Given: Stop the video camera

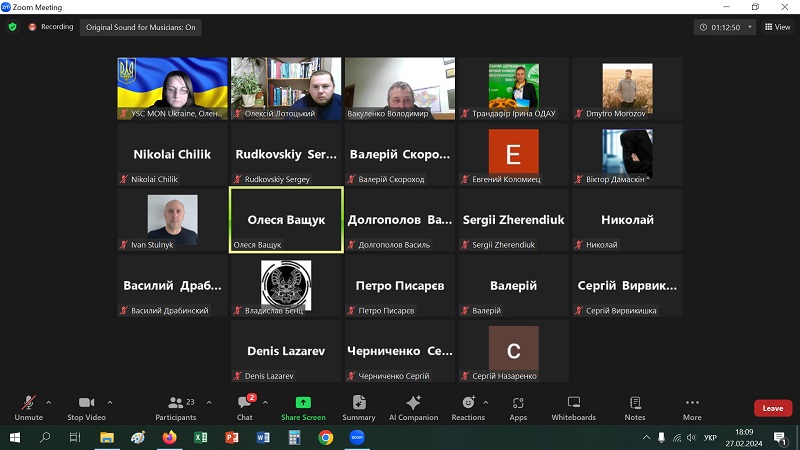Looking at the screenshot, I should (x=87, y=406).
